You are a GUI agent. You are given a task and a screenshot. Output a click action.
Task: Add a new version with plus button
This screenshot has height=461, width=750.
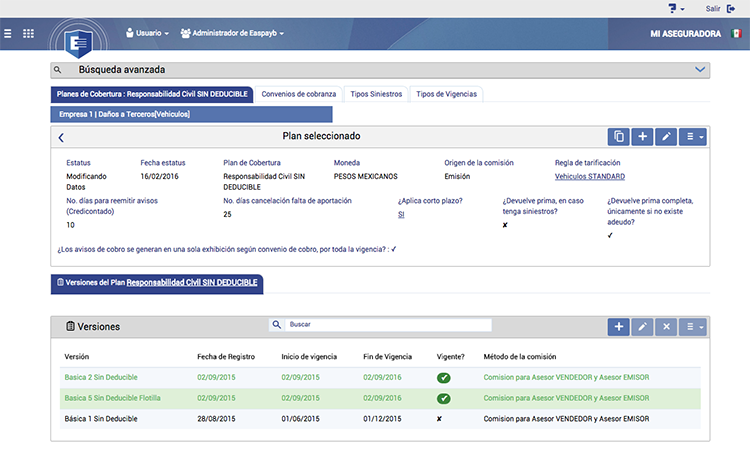click(x=618, y=327)
